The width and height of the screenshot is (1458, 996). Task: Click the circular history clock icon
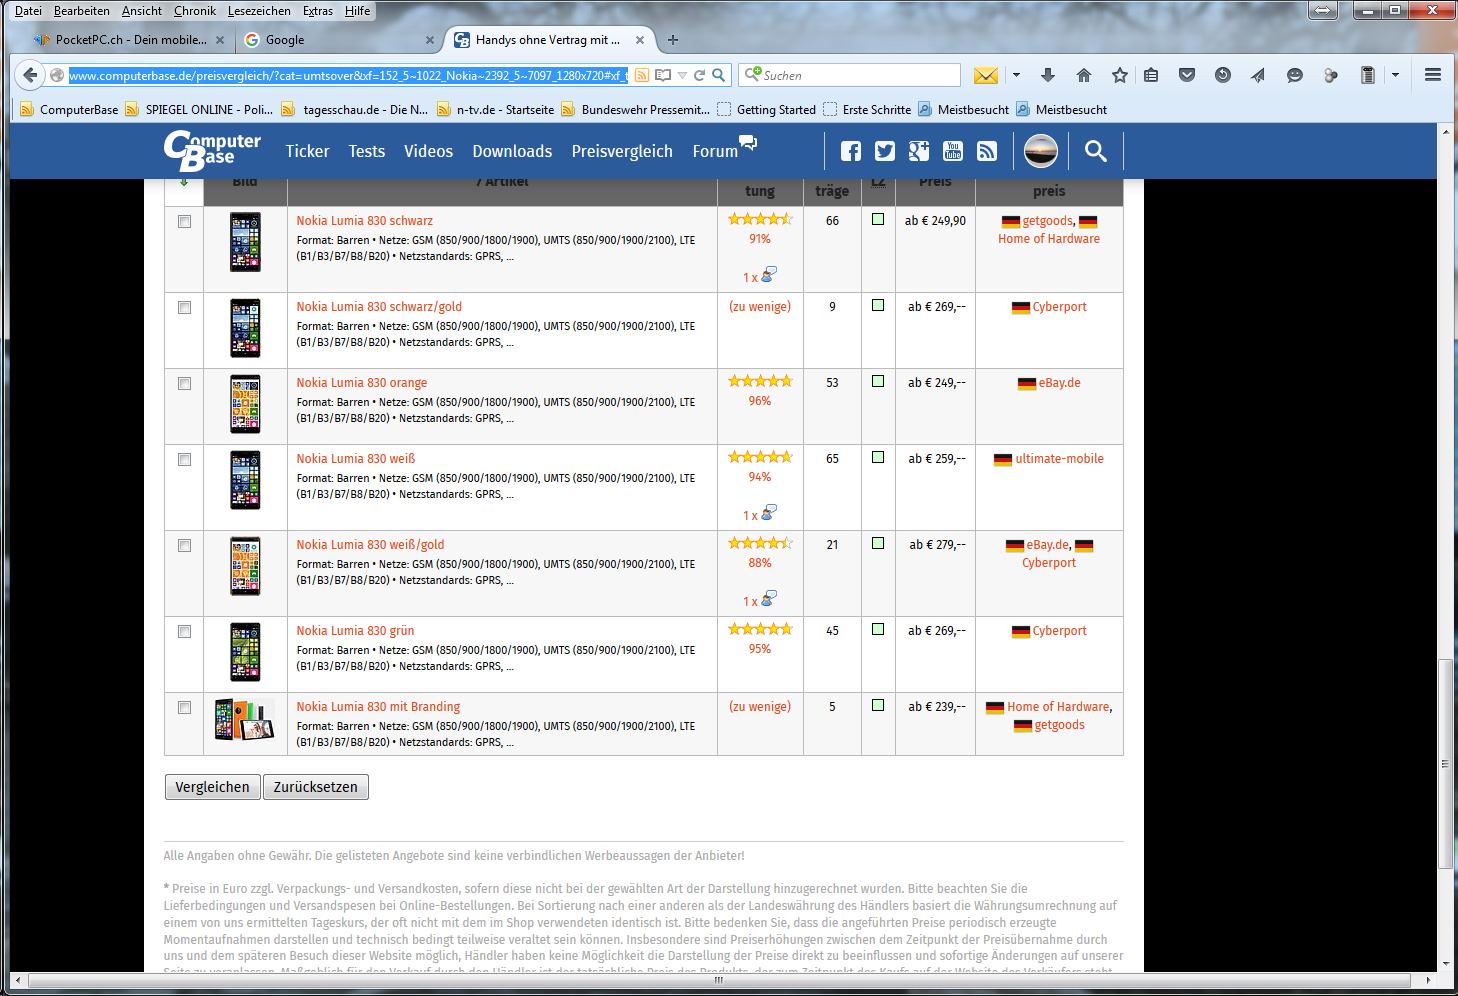pos(1223,75)
